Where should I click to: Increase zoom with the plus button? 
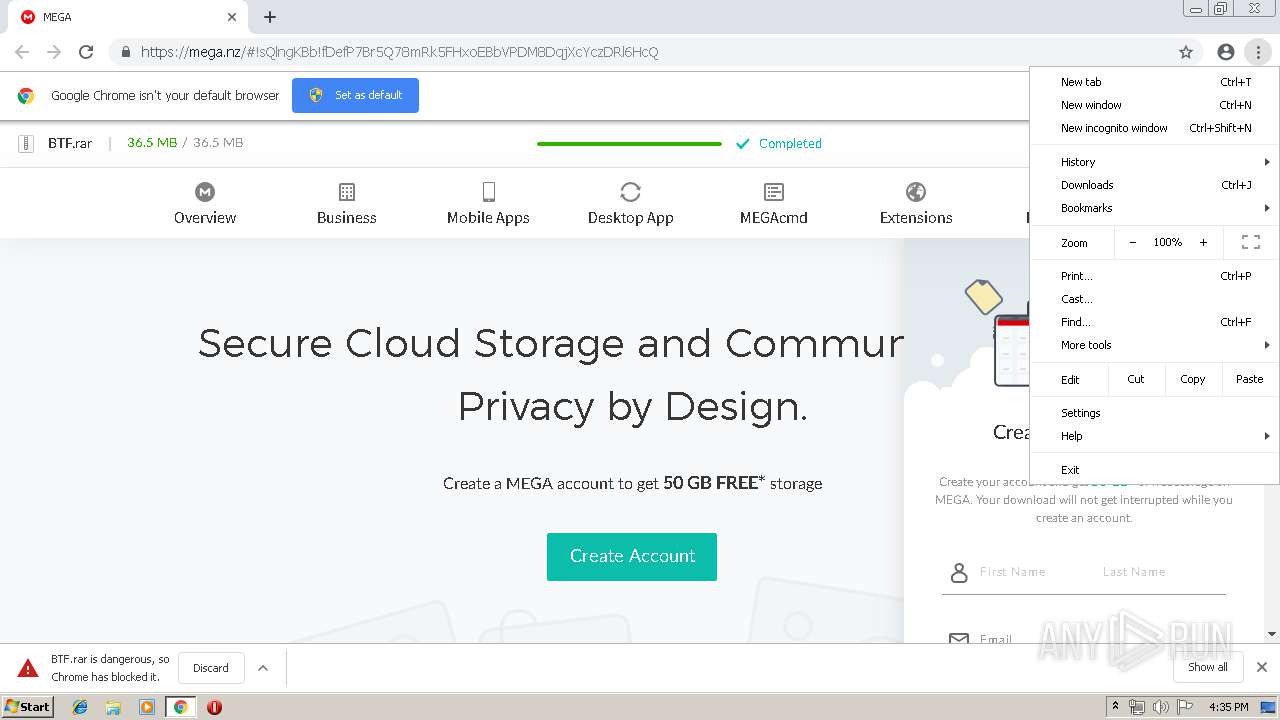(1203, 242)
